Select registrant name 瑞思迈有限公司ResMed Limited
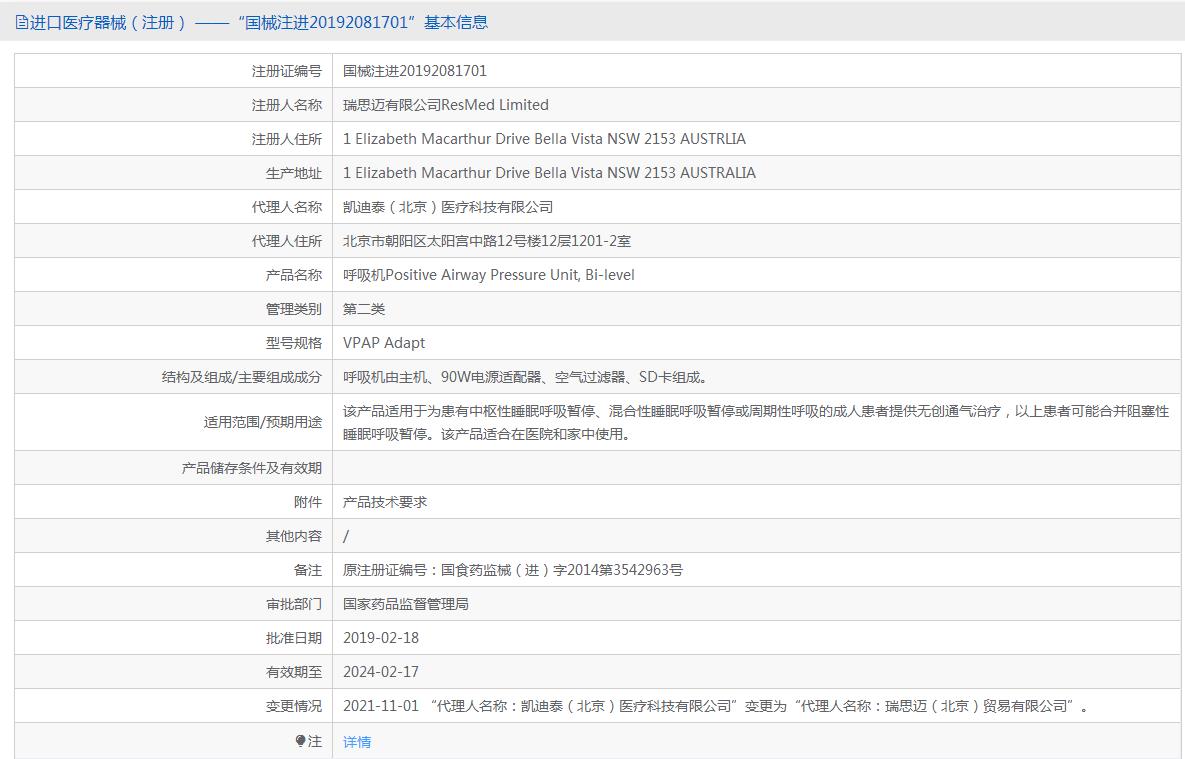 pos(446,105)
